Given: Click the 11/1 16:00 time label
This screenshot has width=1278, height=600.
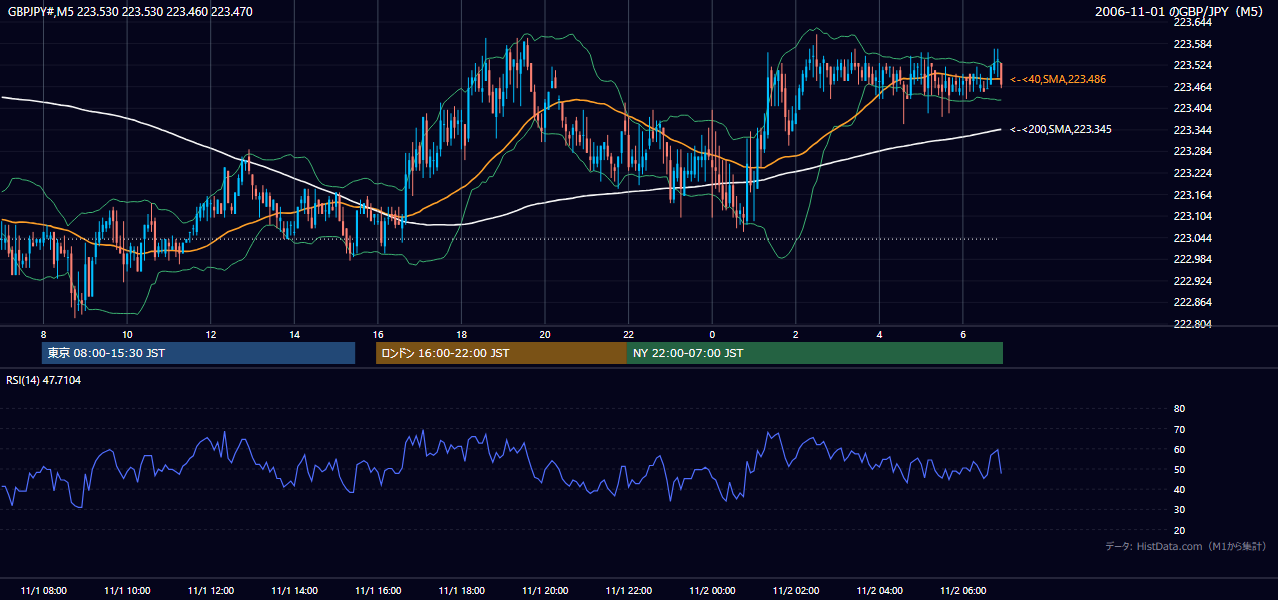Looking at the screenshot, I should 378,591.
